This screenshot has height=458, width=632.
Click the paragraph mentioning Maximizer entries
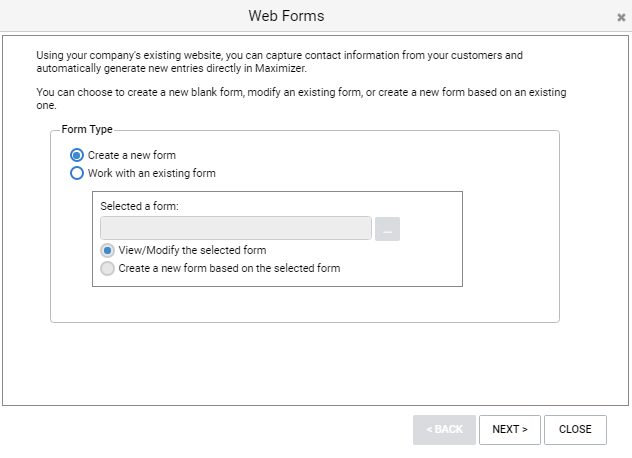tap(279, 62)
